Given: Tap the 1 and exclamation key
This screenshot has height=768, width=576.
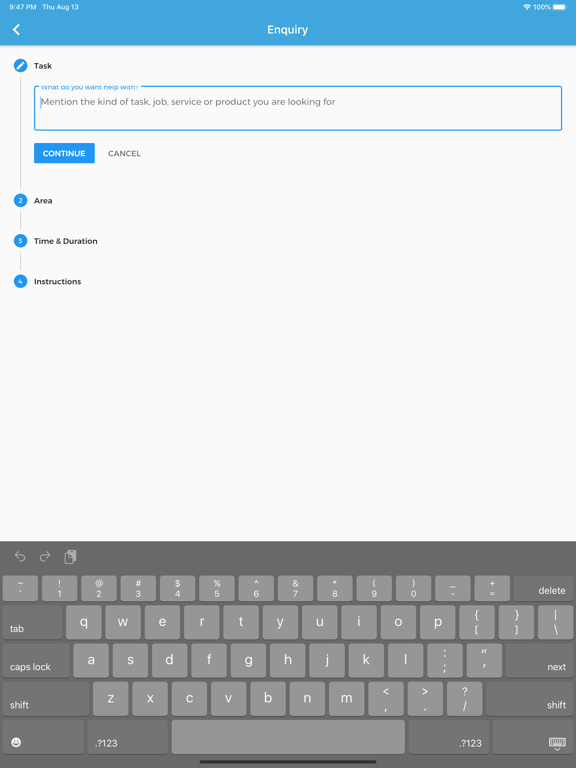Looking at the screenshot, I should [59, 588].
